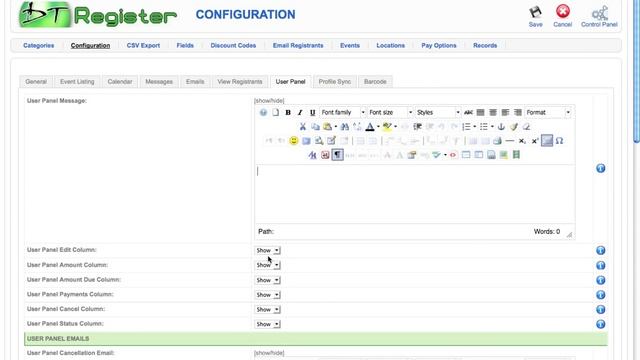This screenshot has width=640, height=360.
Task: Click the Copy icon in the editor
Action: pos(315,127)
